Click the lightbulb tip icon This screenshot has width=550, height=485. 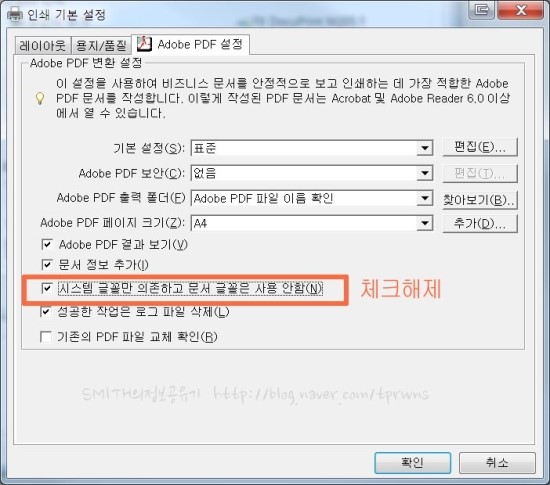[x=40, y=98]
